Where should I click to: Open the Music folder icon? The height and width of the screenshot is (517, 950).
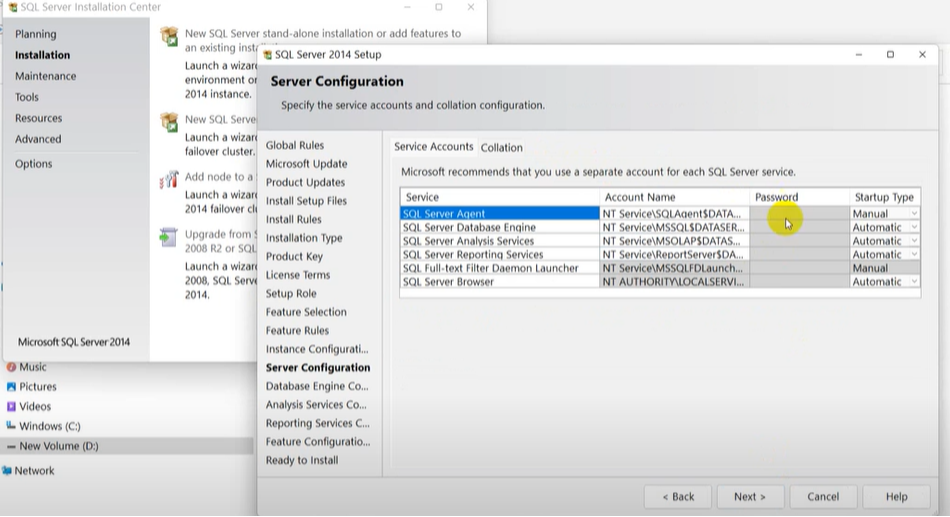(11, 367)
